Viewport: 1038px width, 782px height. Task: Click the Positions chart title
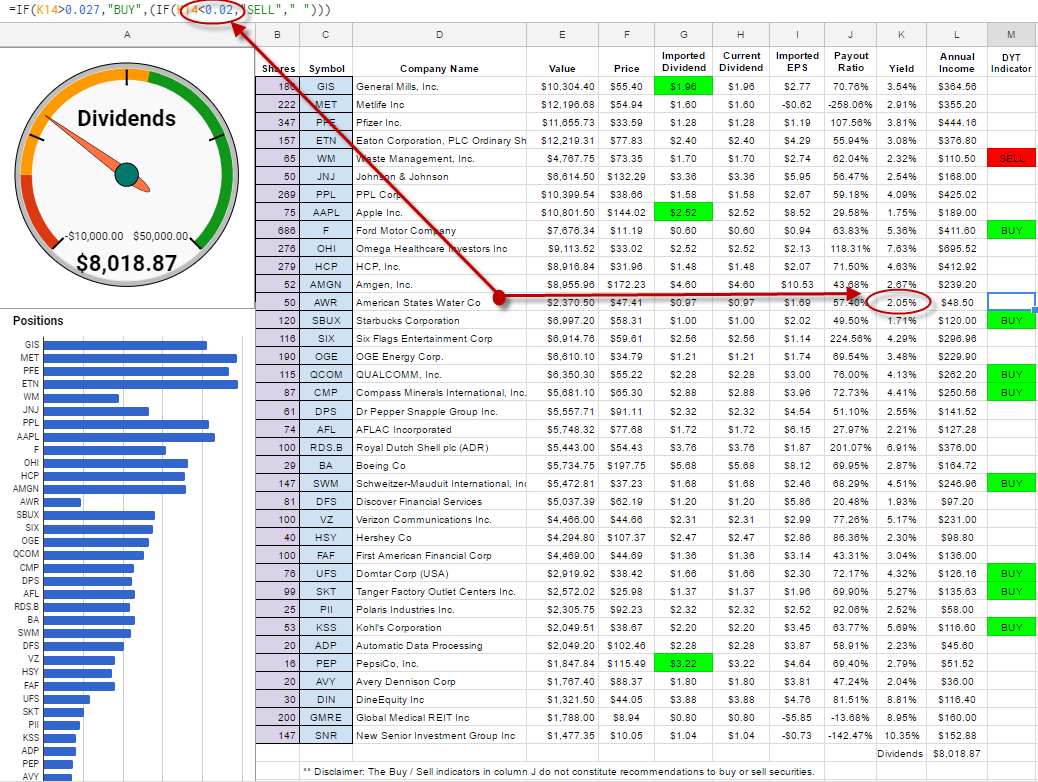tap(38, 321)
